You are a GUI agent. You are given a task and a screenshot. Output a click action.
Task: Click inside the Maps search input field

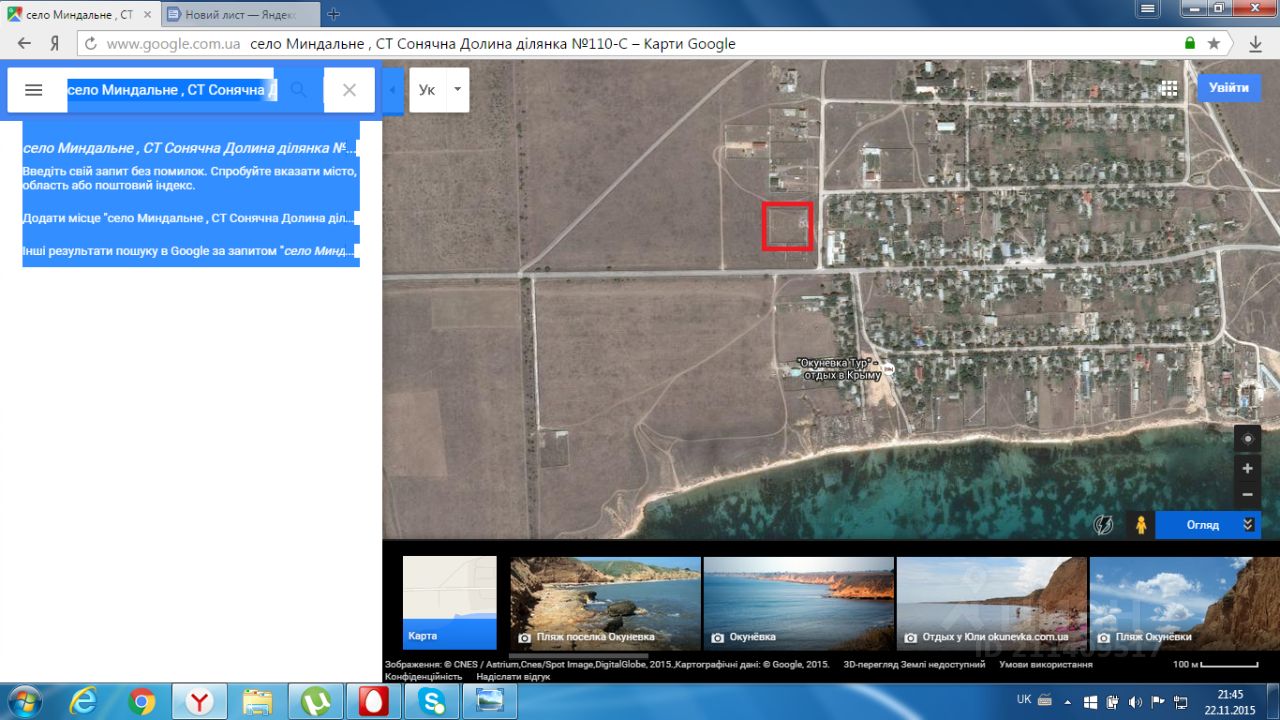click(172, 90)
